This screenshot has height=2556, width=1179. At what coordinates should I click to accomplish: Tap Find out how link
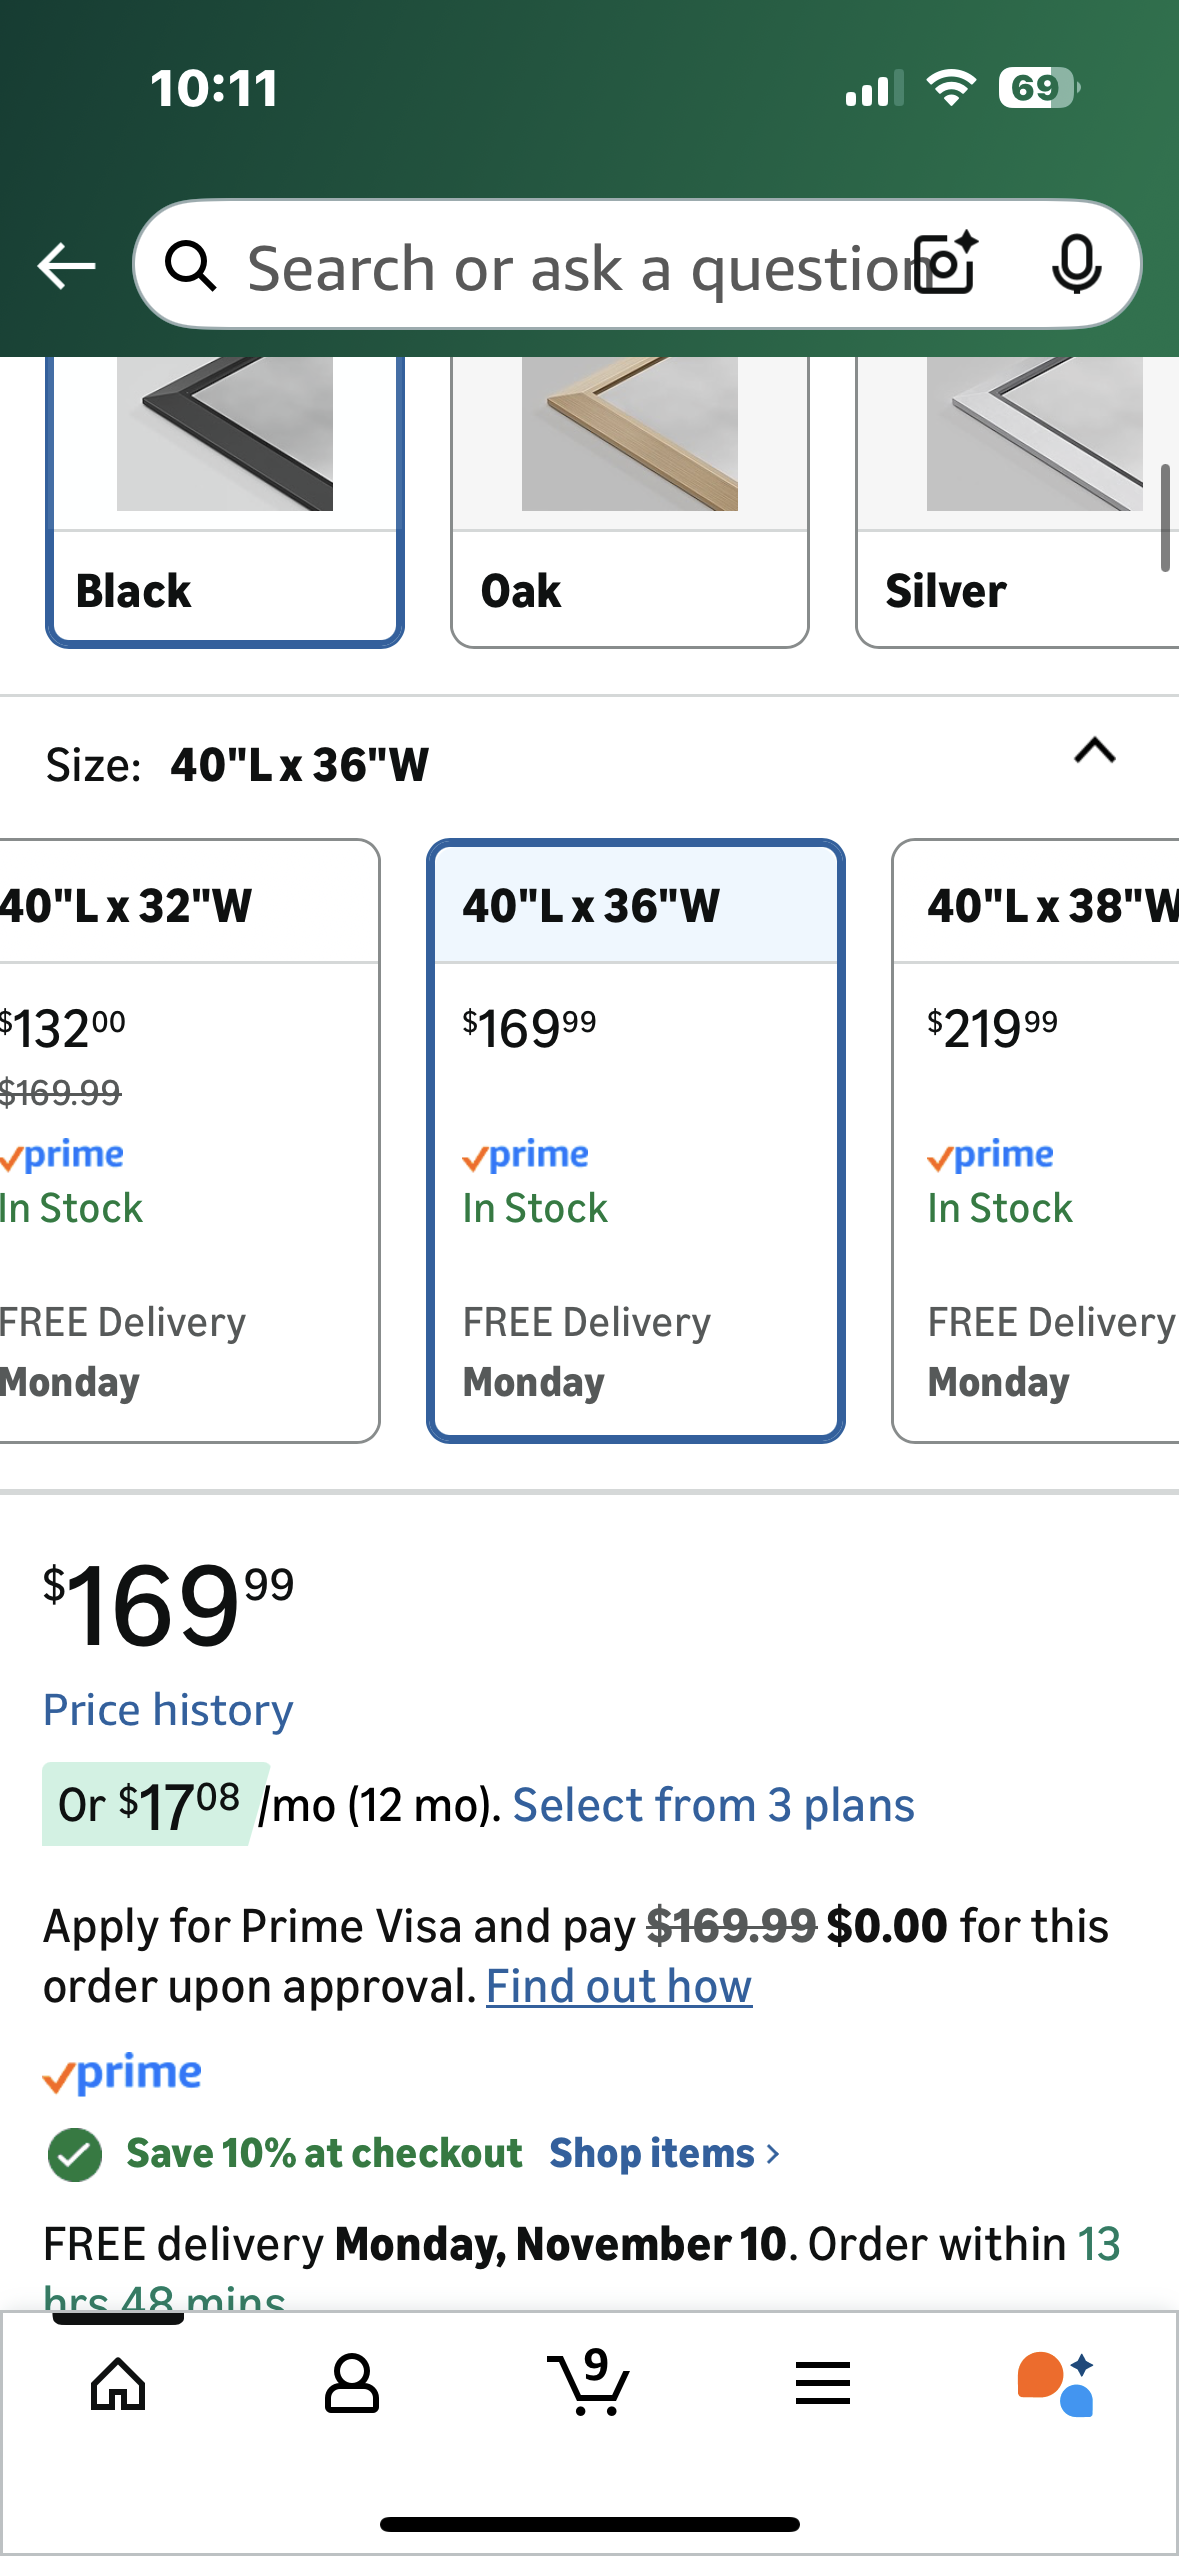[619, 1987]
